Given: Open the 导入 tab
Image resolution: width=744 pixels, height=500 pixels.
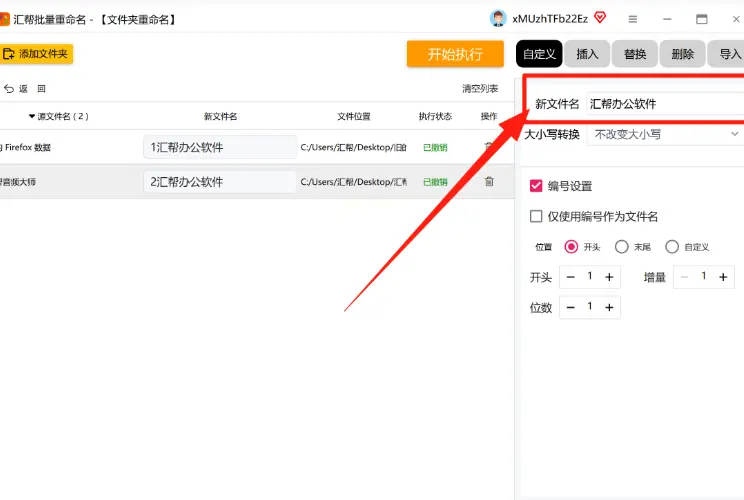Looking at the screenshot, I should (726, 54).
